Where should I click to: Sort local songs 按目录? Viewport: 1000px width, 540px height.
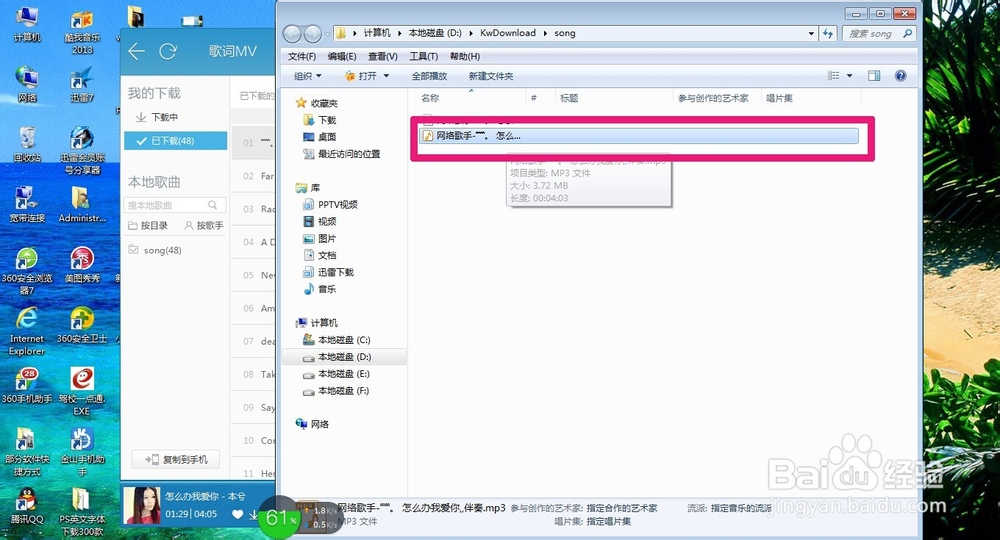pyautogui.click(x=148, y=226)
